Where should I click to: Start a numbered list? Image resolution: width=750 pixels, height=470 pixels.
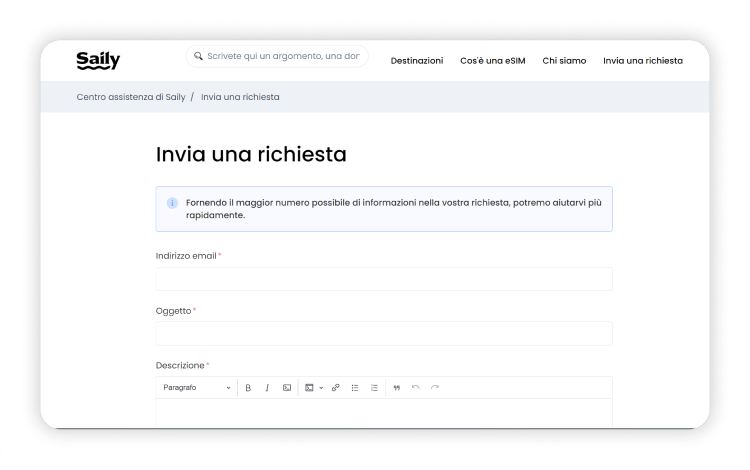click(374, 387)
